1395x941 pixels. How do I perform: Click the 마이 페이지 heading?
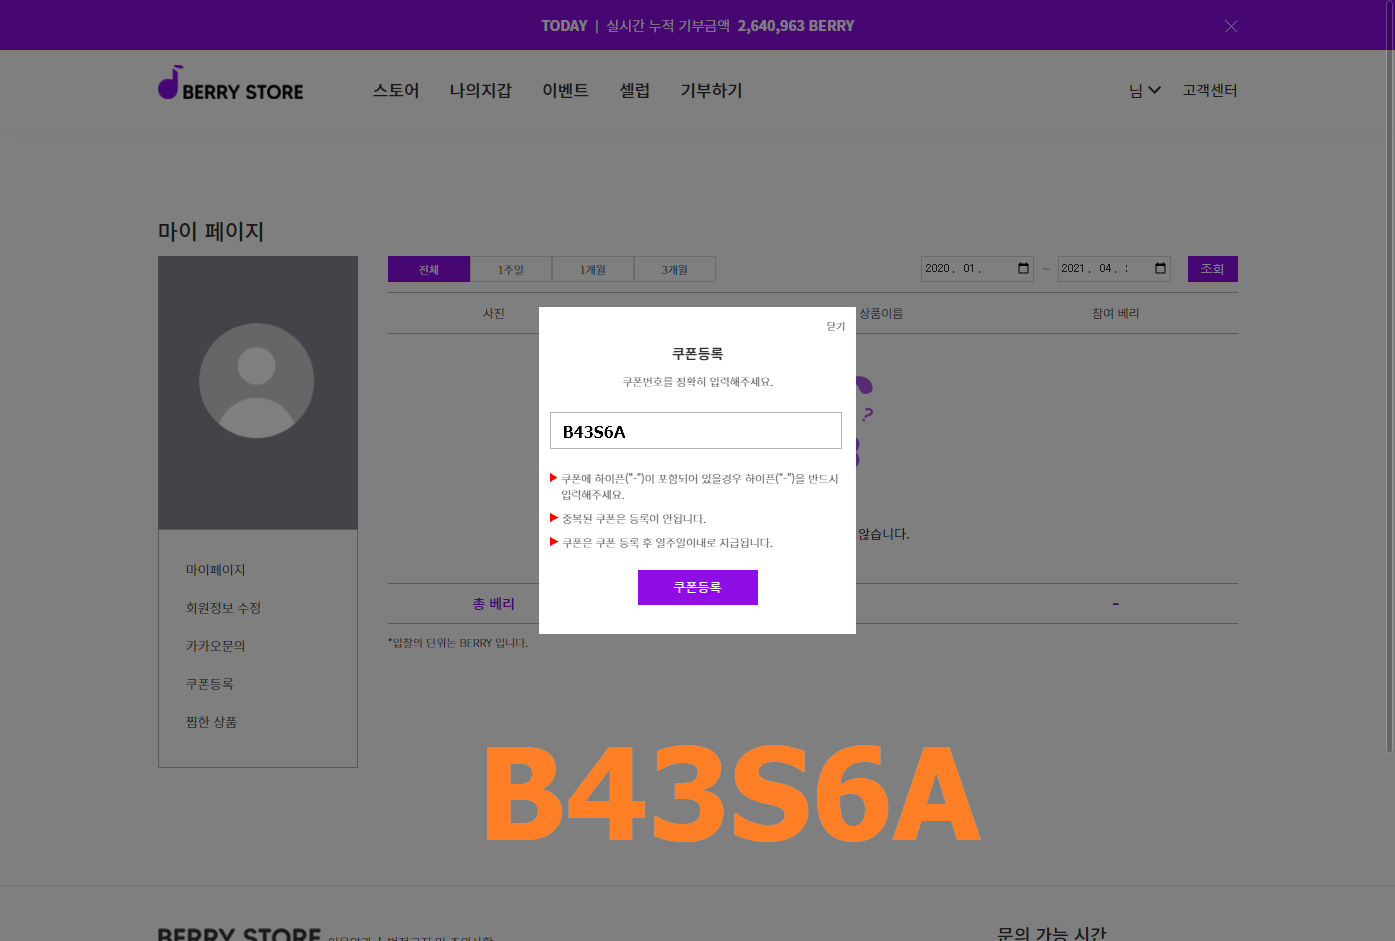[211, 231]
